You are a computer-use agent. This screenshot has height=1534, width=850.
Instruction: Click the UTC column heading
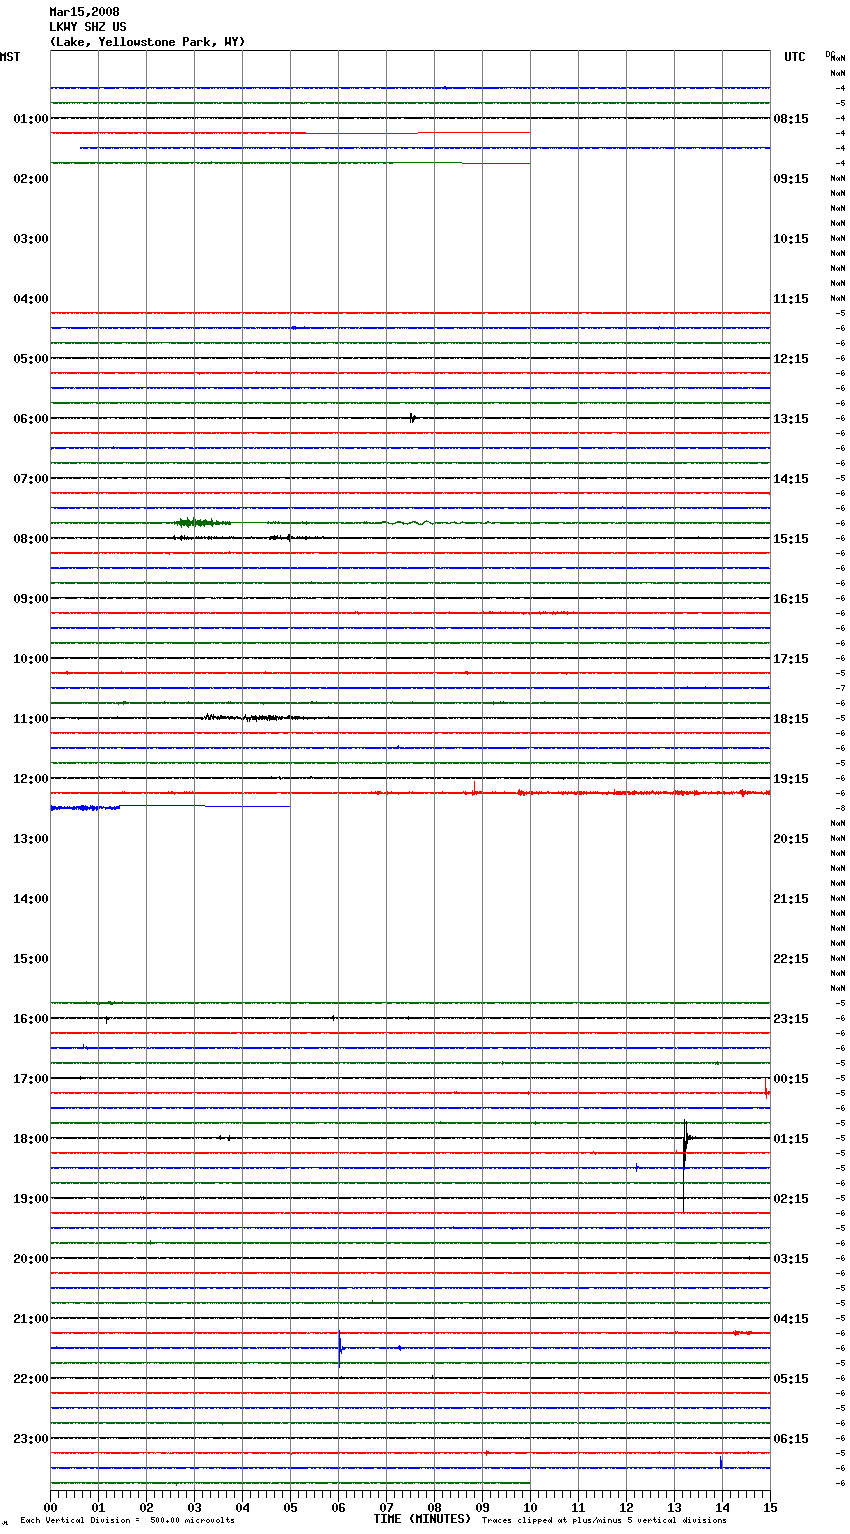click(794, 57)
